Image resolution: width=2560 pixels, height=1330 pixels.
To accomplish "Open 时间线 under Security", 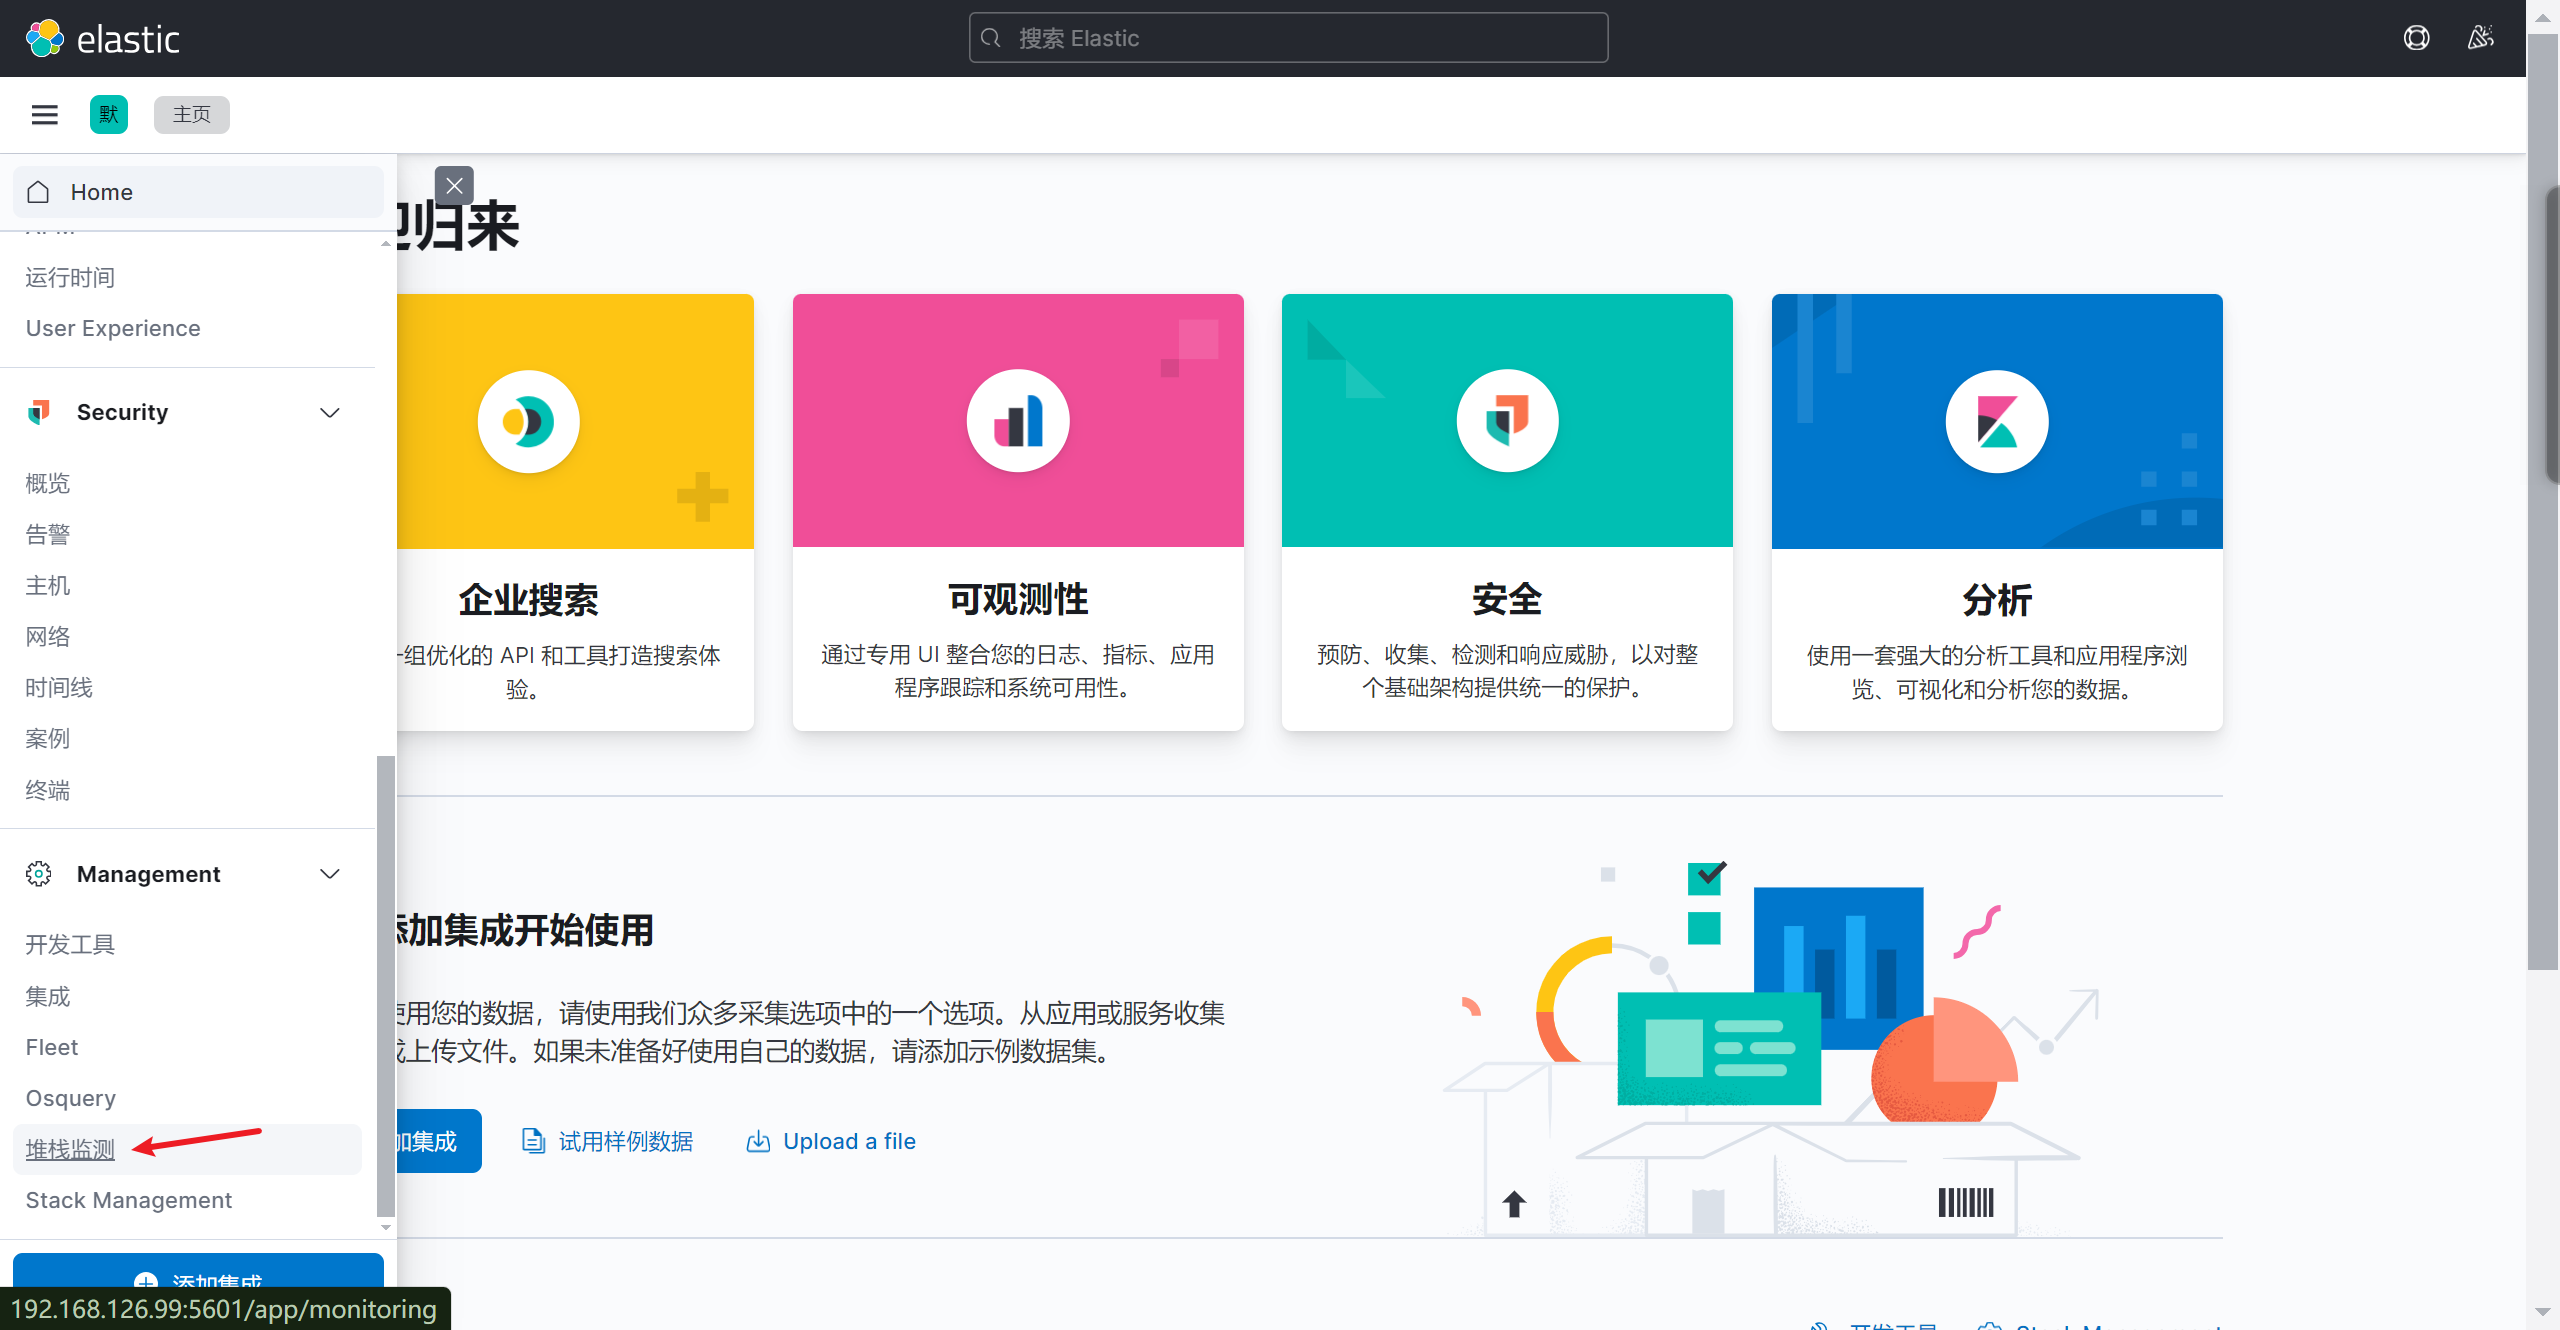I will 59,688.
